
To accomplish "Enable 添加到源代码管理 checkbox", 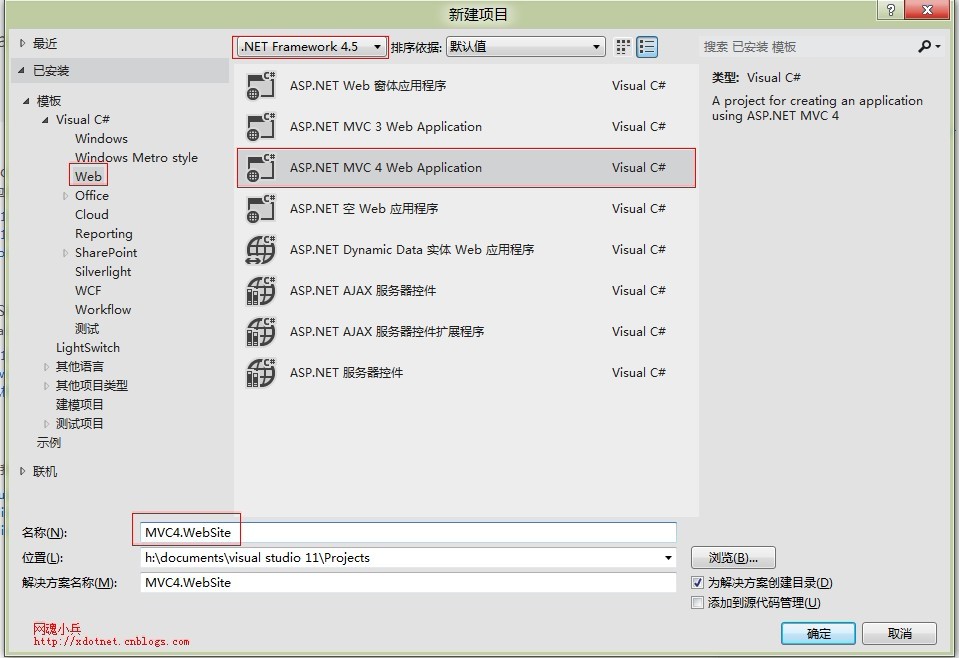I will click(697, 603).
